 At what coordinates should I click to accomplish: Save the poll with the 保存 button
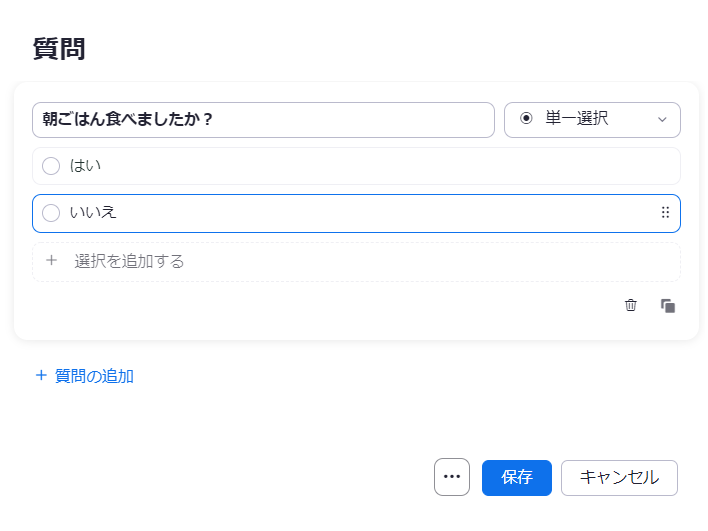tap(517, 478)
